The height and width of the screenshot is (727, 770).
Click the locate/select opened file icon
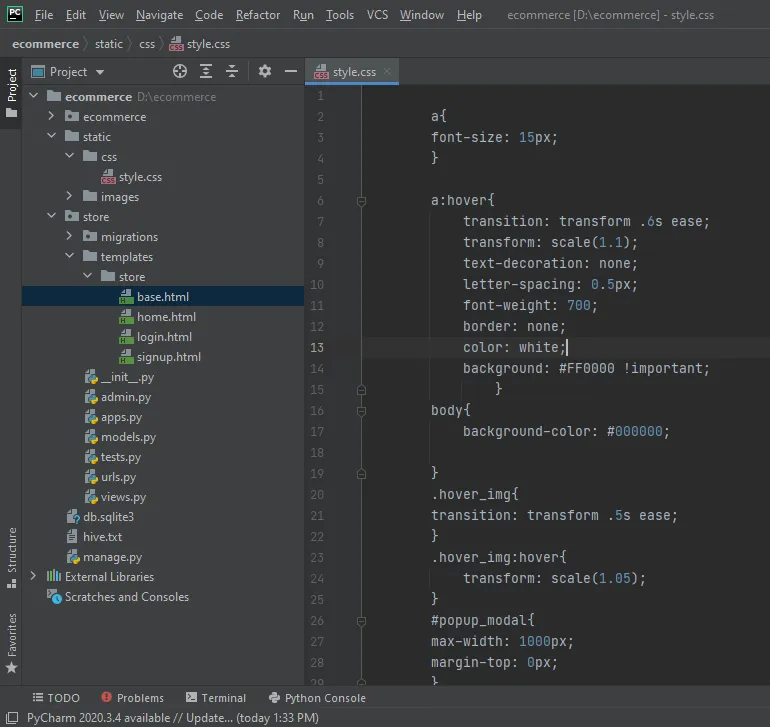click(x=180, y=72)
